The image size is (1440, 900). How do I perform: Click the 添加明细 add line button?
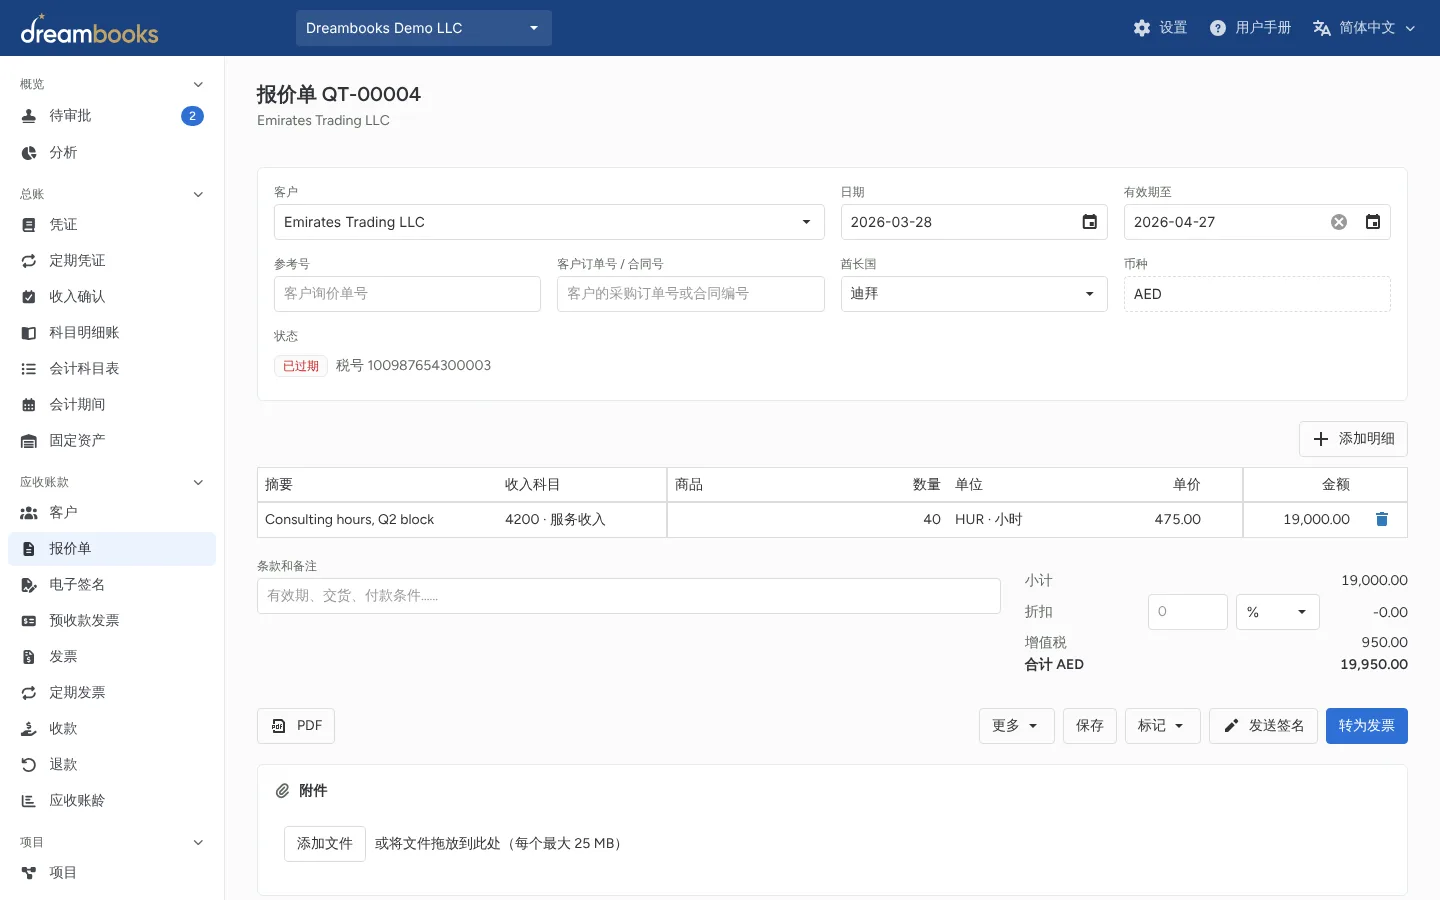tap(1353, 439)
